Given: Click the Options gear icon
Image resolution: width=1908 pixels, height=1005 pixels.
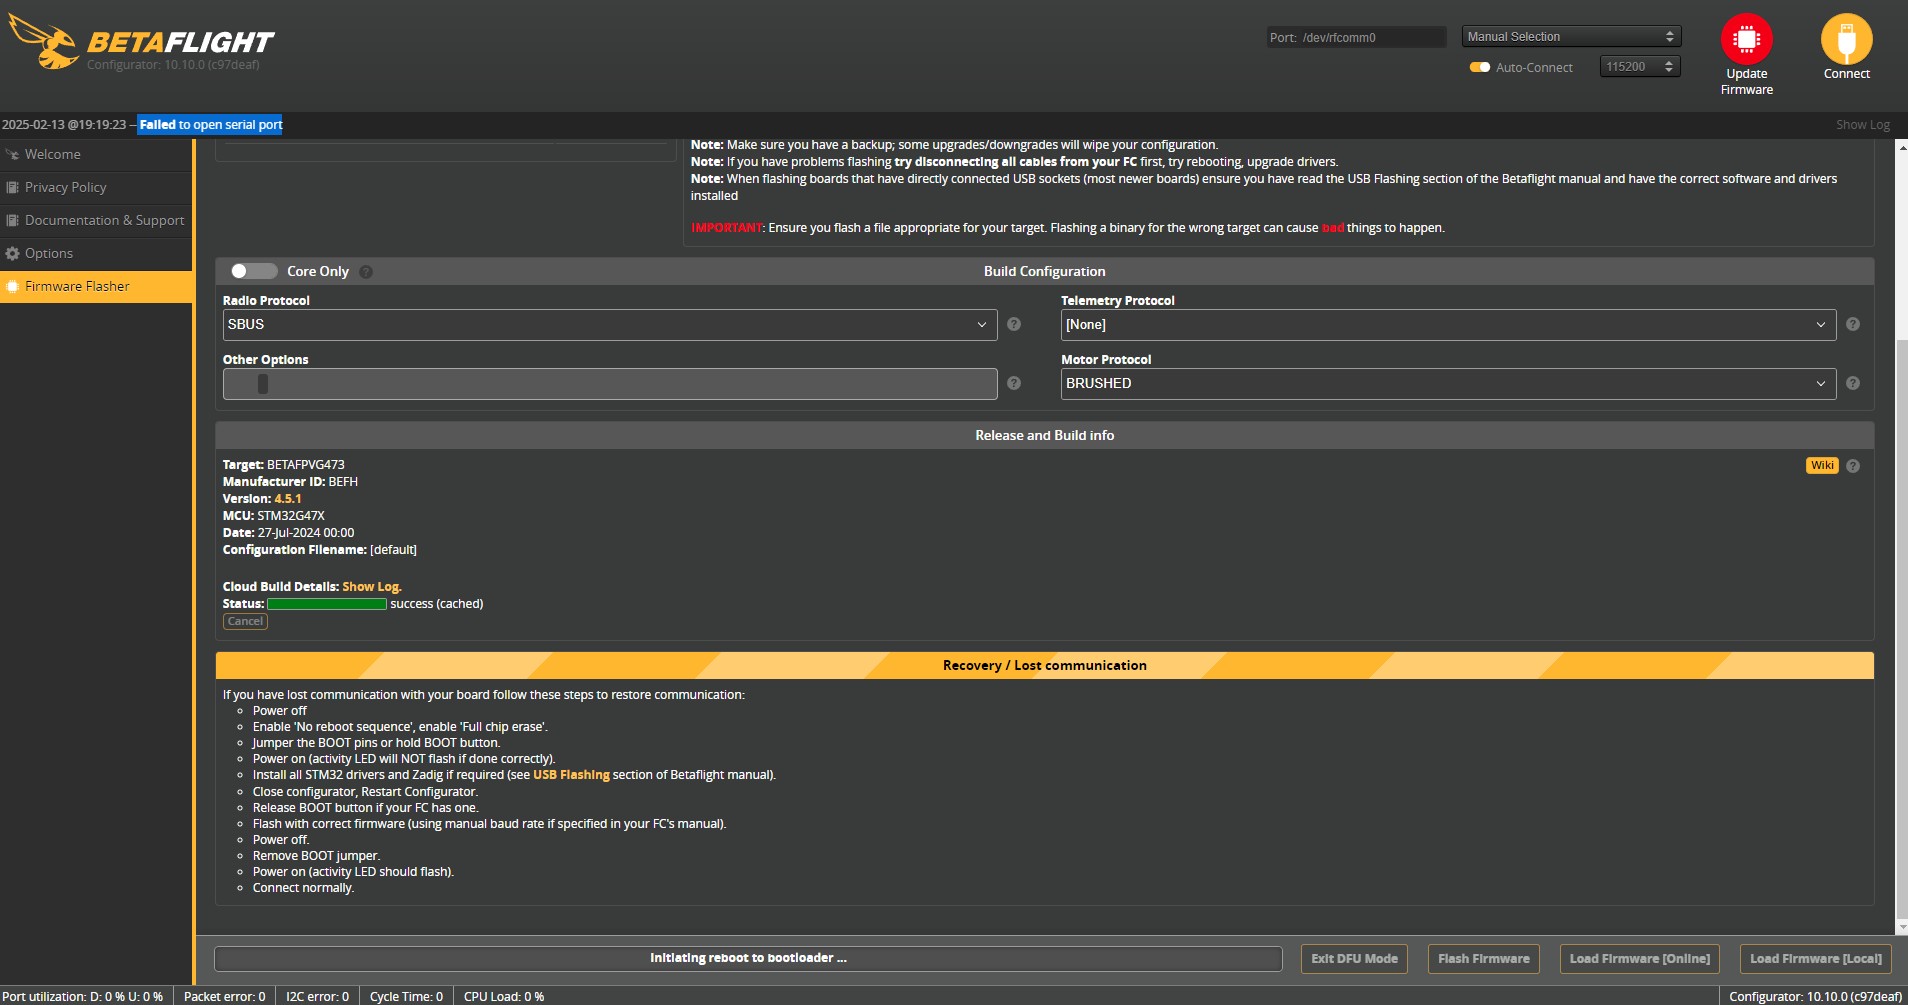Looking at the screenshot, I should tap(12, 254).
